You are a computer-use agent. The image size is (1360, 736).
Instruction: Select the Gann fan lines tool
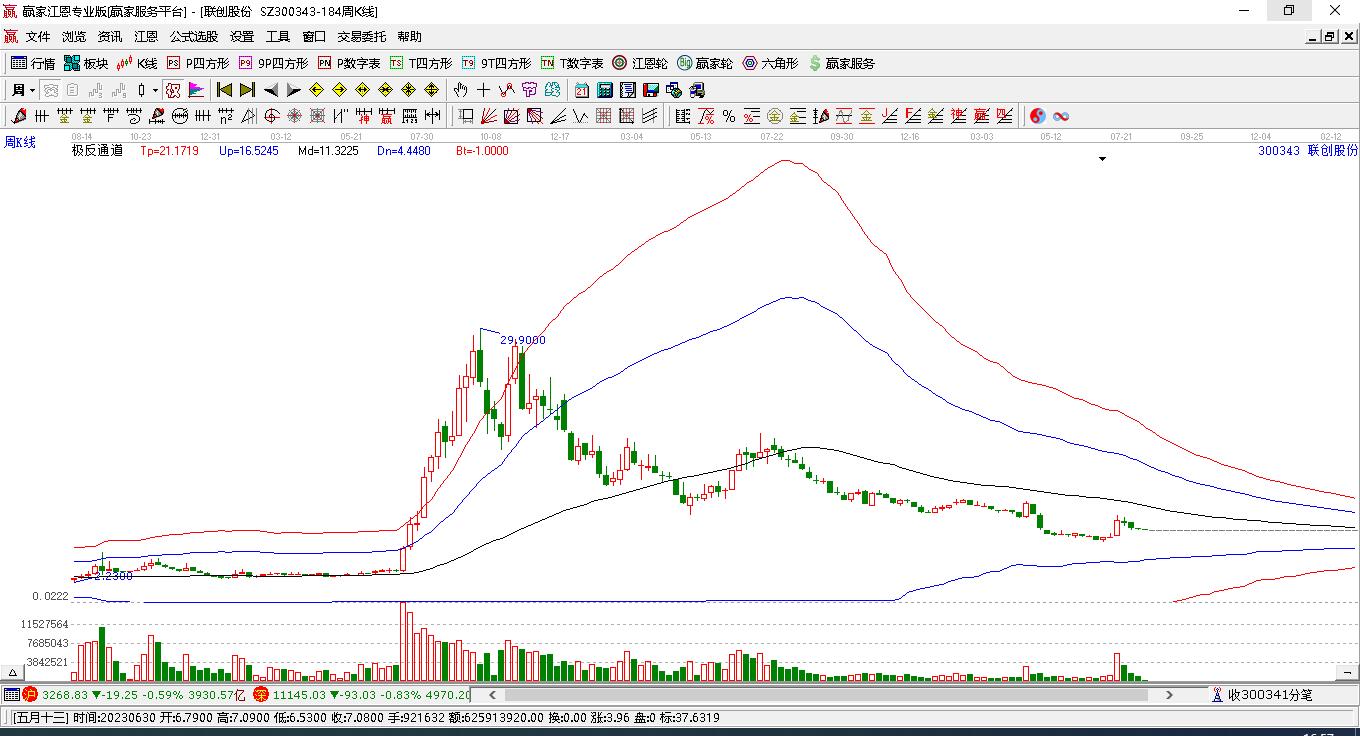point(489,116)
